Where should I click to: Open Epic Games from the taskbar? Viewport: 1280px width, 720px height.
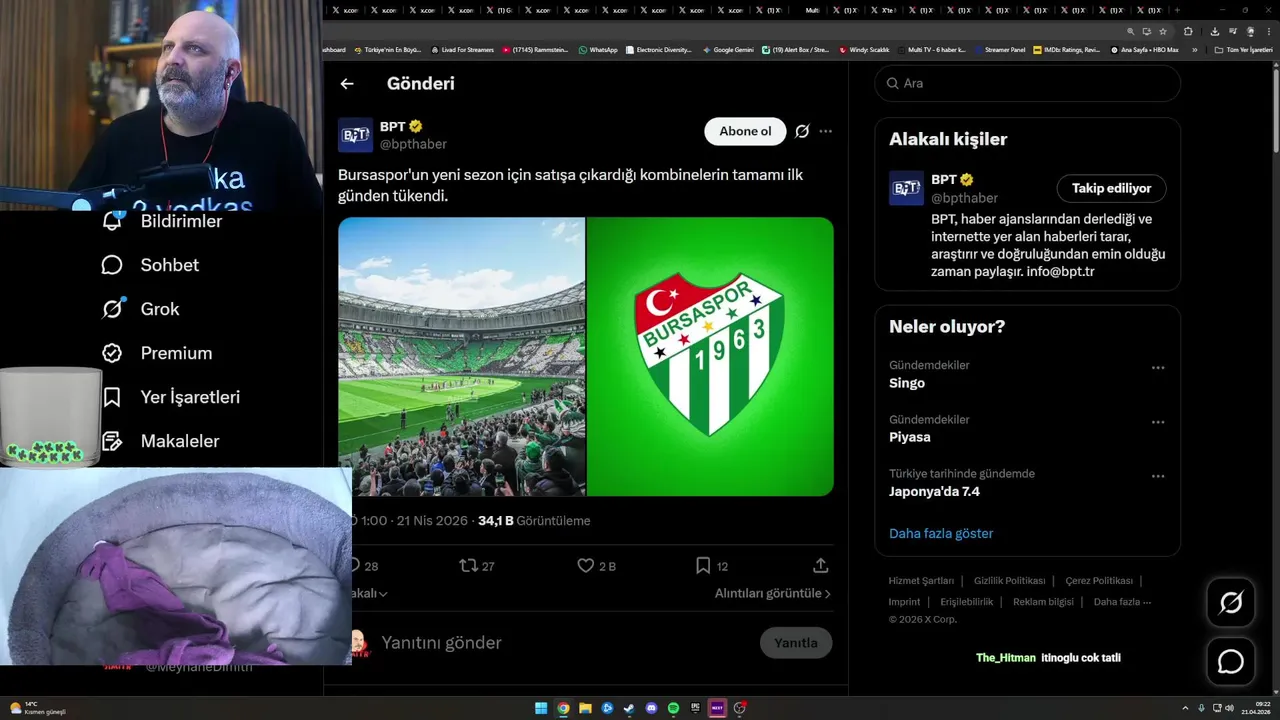pos(695,708)
